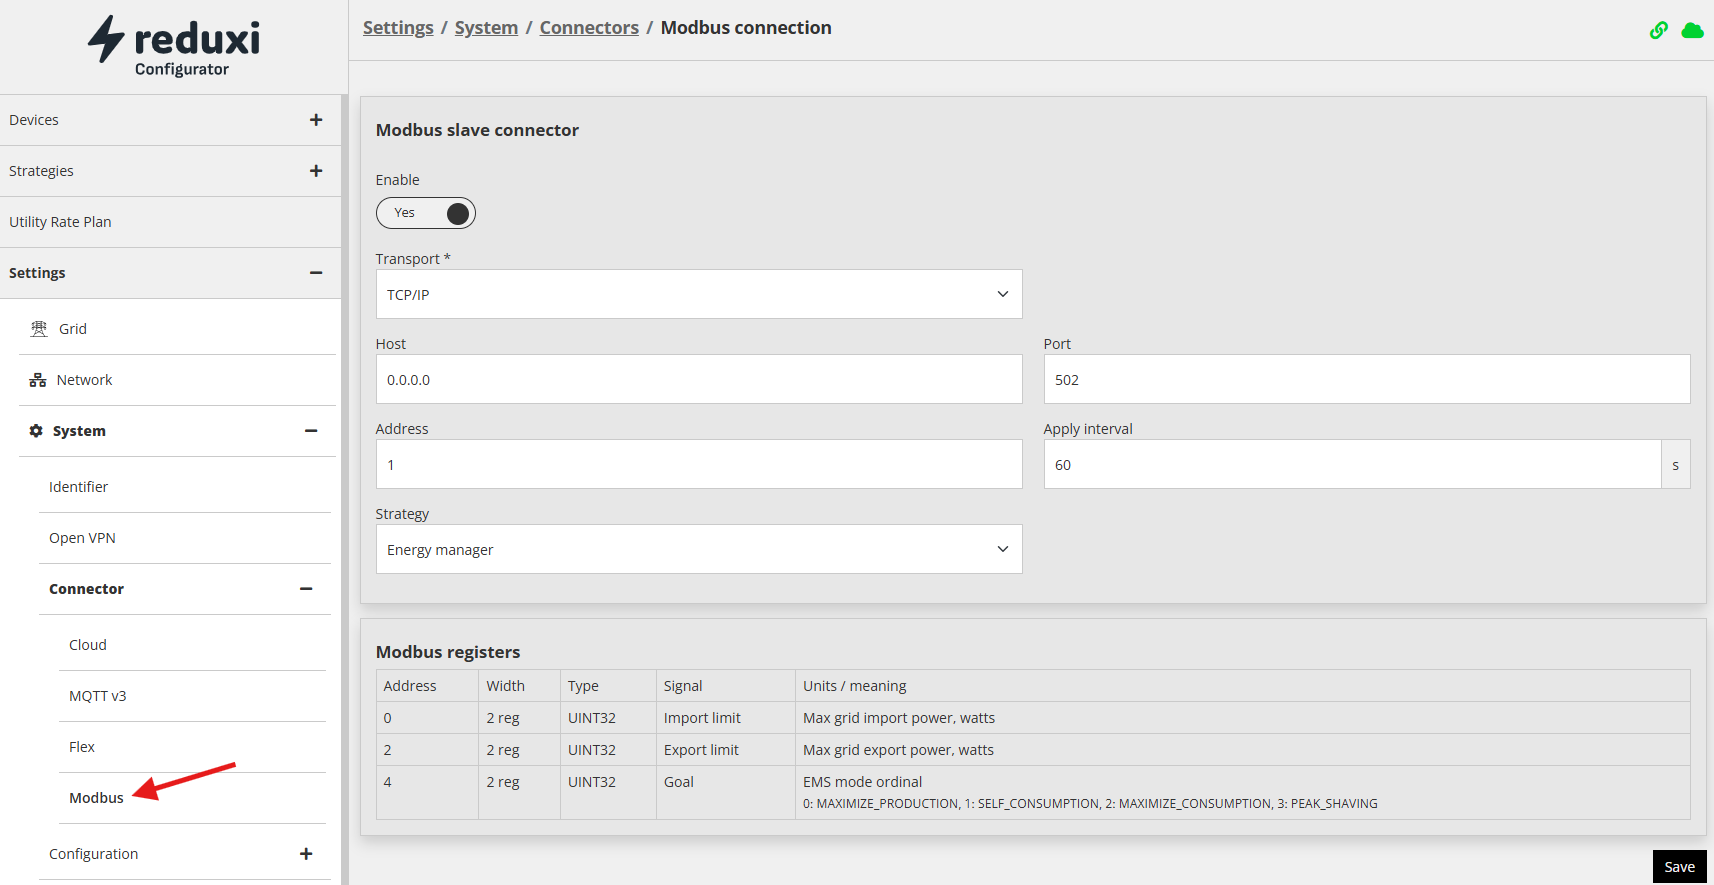The width and height of the screenshot is (1714, 885).
Task: Open the Network settings page
Action: 177,380
